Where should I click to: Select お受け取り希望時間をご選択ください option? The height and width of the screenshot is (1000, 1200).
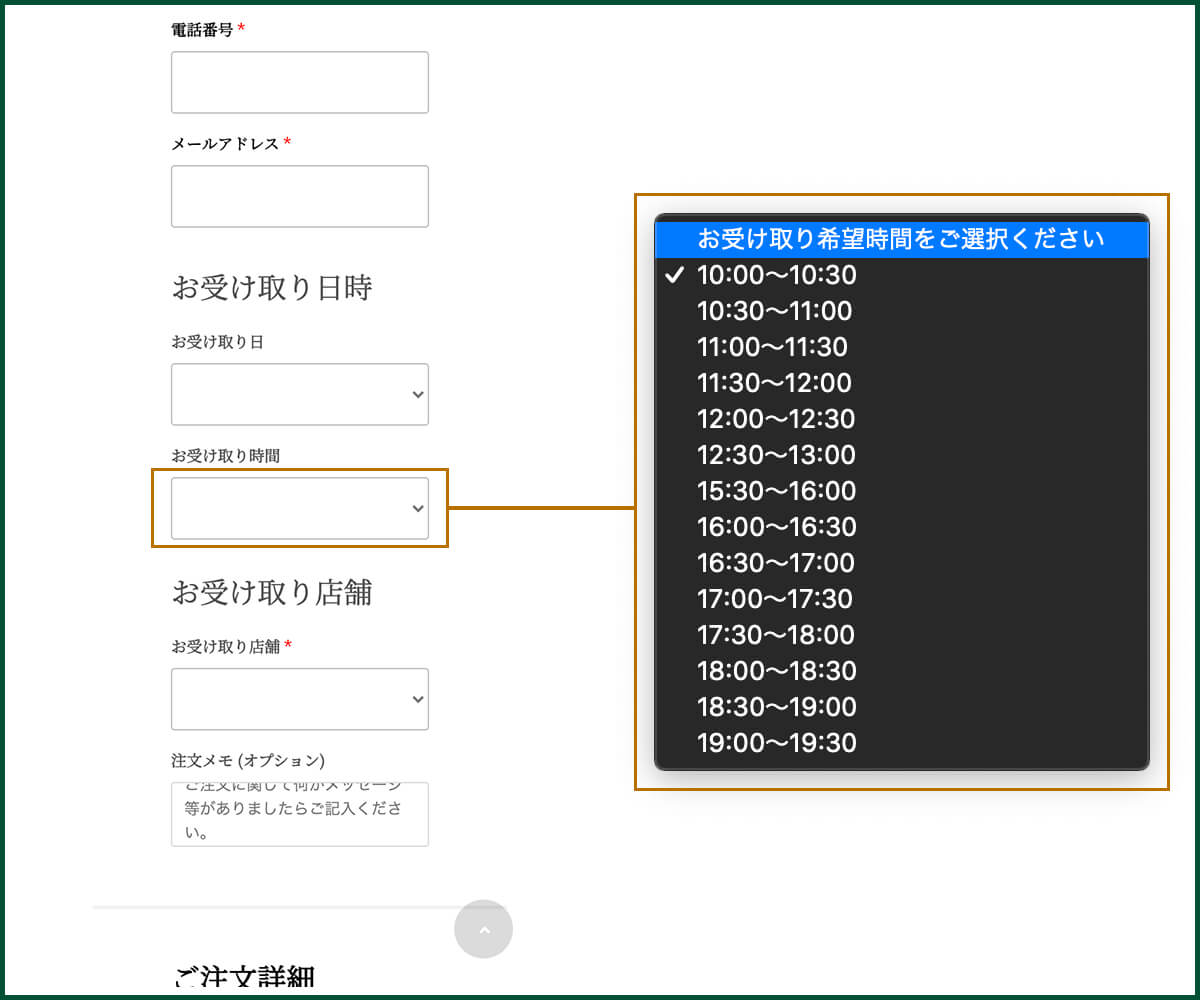pos(900,239)
